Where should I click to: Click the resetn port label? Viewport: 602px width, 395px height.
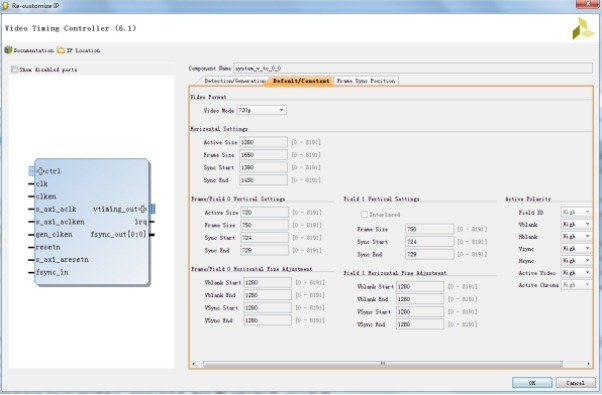pos(48,247)
